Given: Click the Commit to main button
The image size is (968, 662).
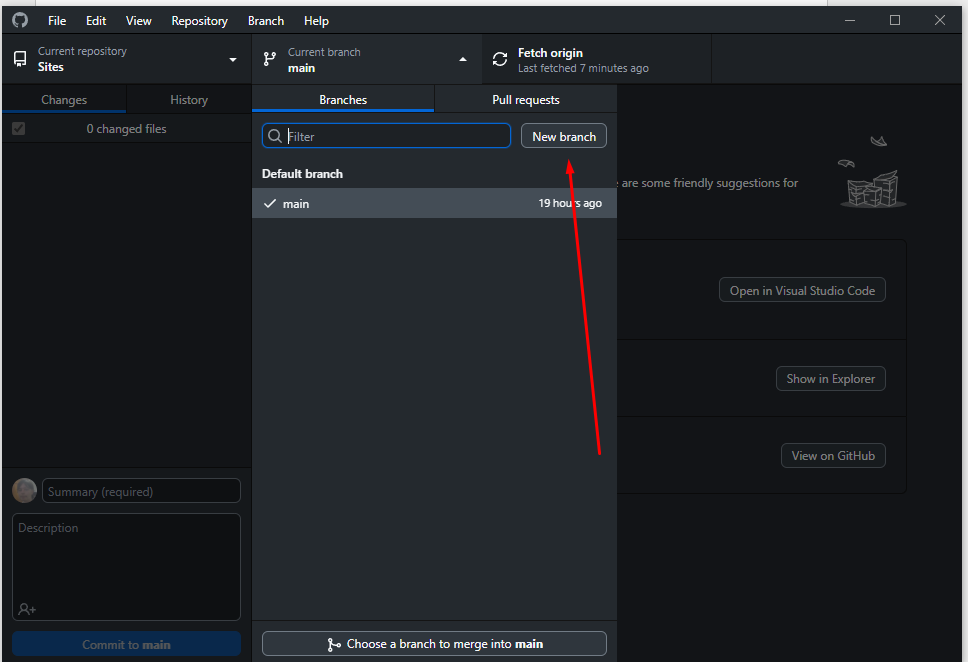Looking at the screenshot, I should (127, 644).
